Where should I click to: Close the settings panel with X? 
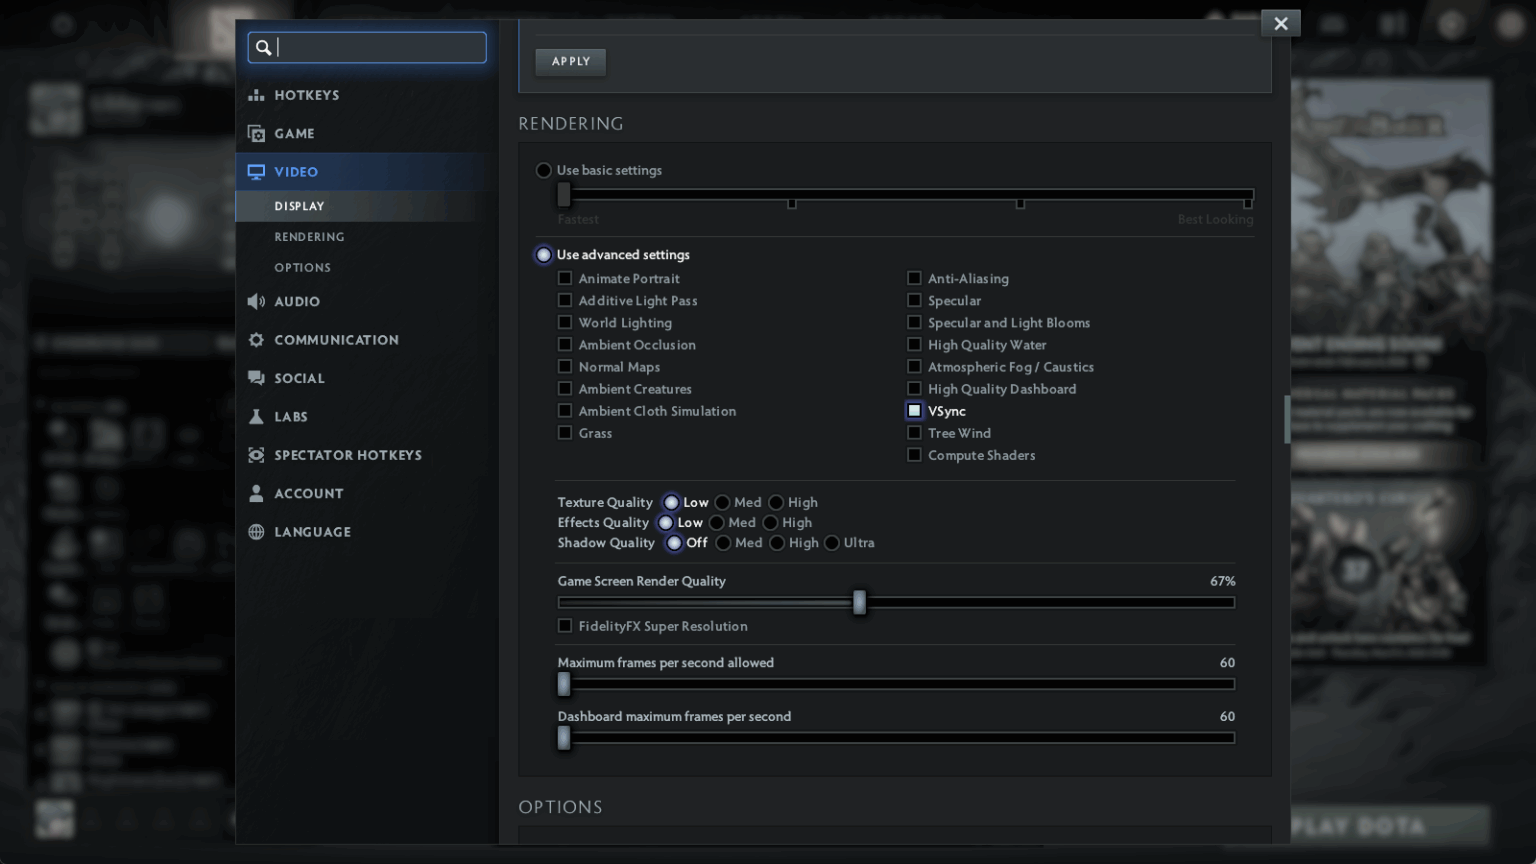click(1281, 24)
